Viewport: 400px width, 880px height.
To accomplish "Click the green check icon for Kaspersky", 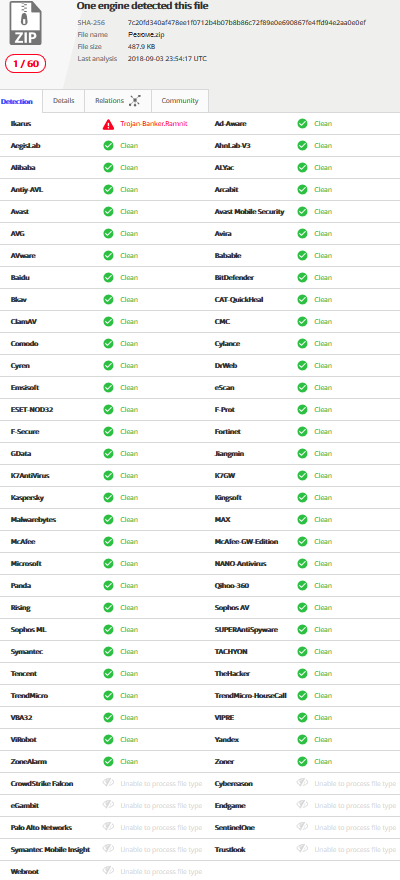I will [108, 498].
